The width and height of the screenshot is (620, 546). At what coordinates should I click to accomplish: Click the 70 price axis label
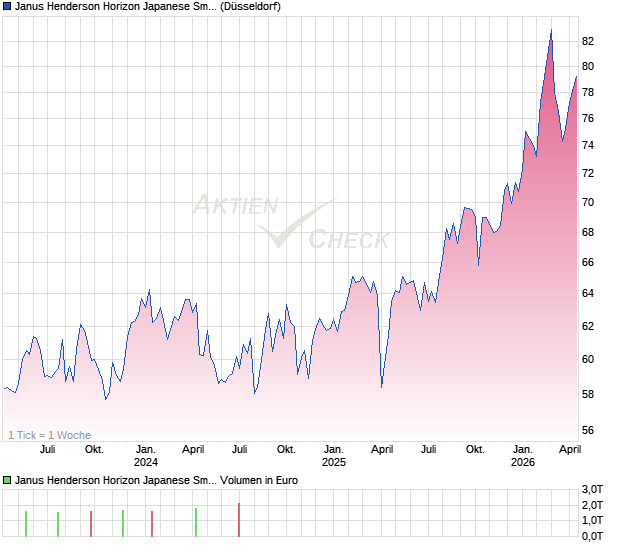tap(588, 202)
